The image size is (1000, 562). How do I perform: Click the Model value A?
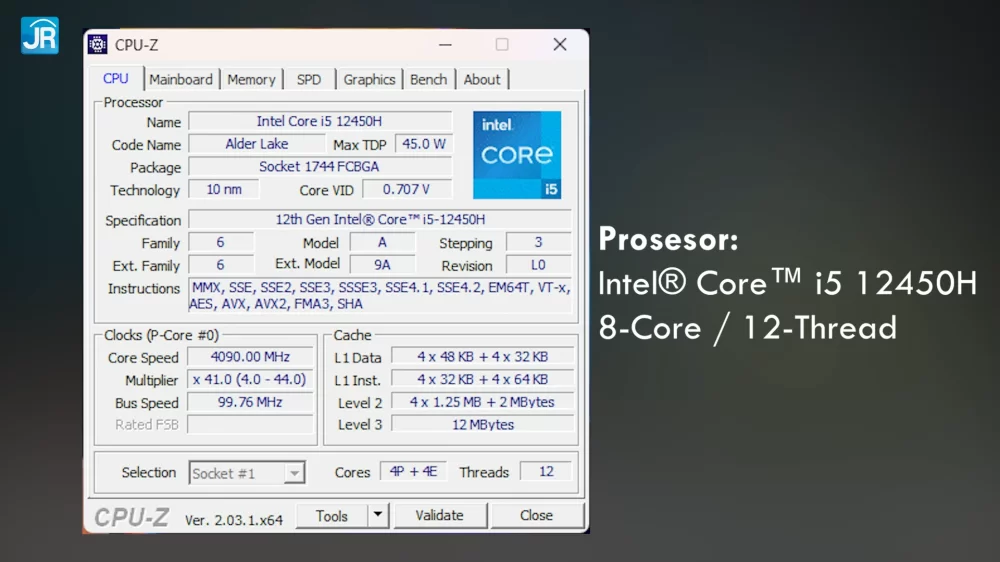(382, 242)
